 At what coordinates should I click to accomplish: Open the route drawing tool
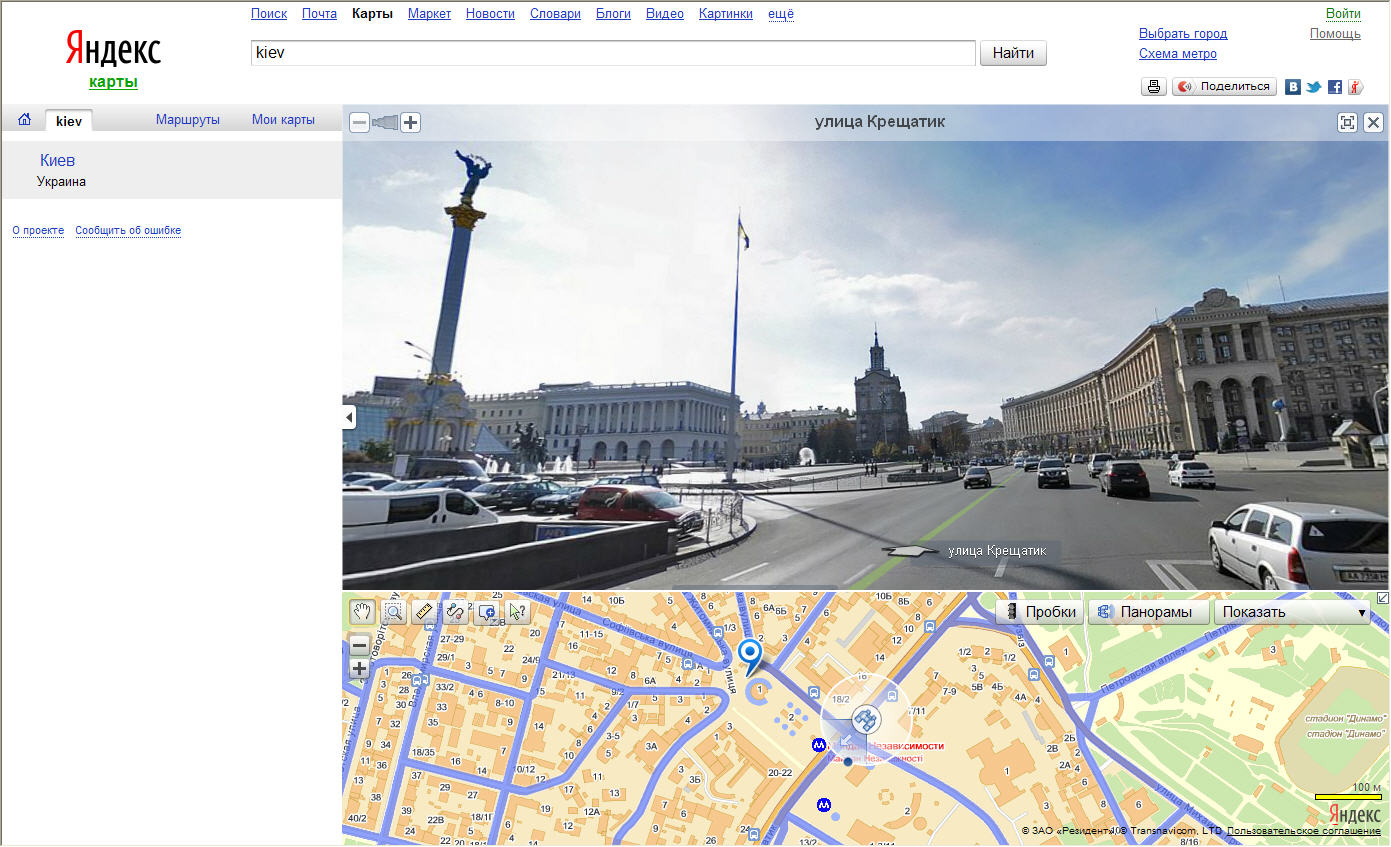click(455, 611)
